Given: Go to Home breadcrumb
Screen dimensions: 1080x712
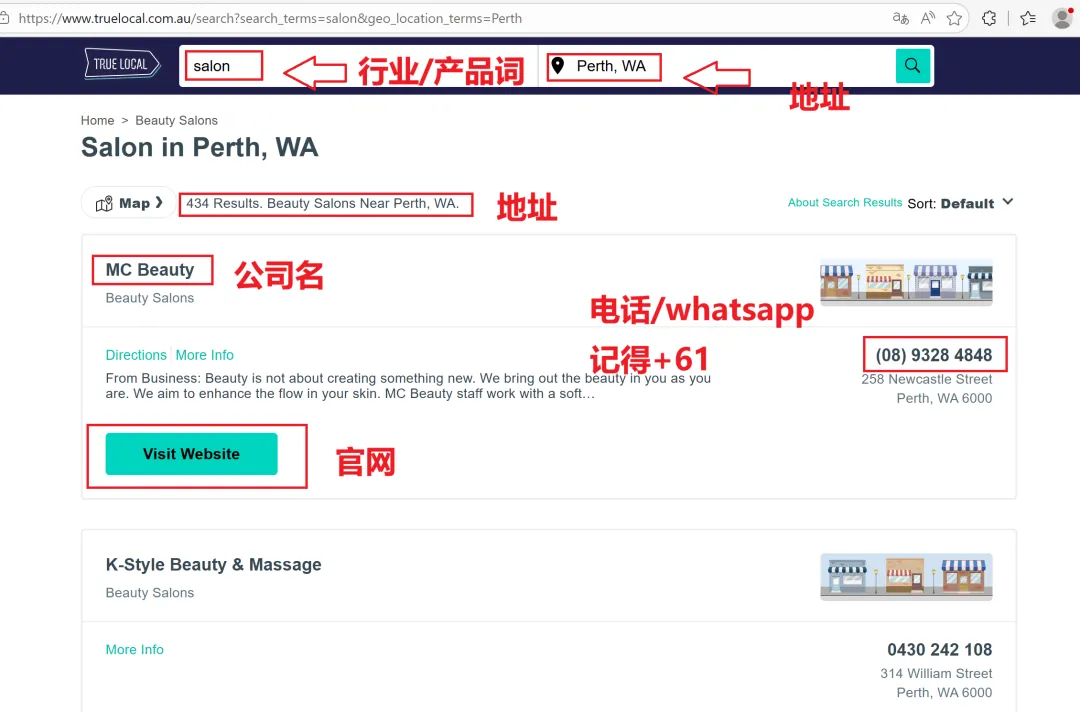Looking at the screenshot, I should click(x=97, y=121).
